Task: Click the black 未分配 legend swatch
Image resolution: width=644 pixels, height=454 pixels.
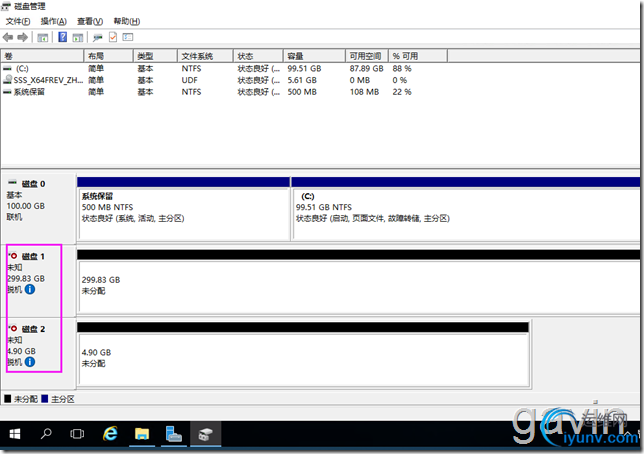Action: click(x=7, y=399)
